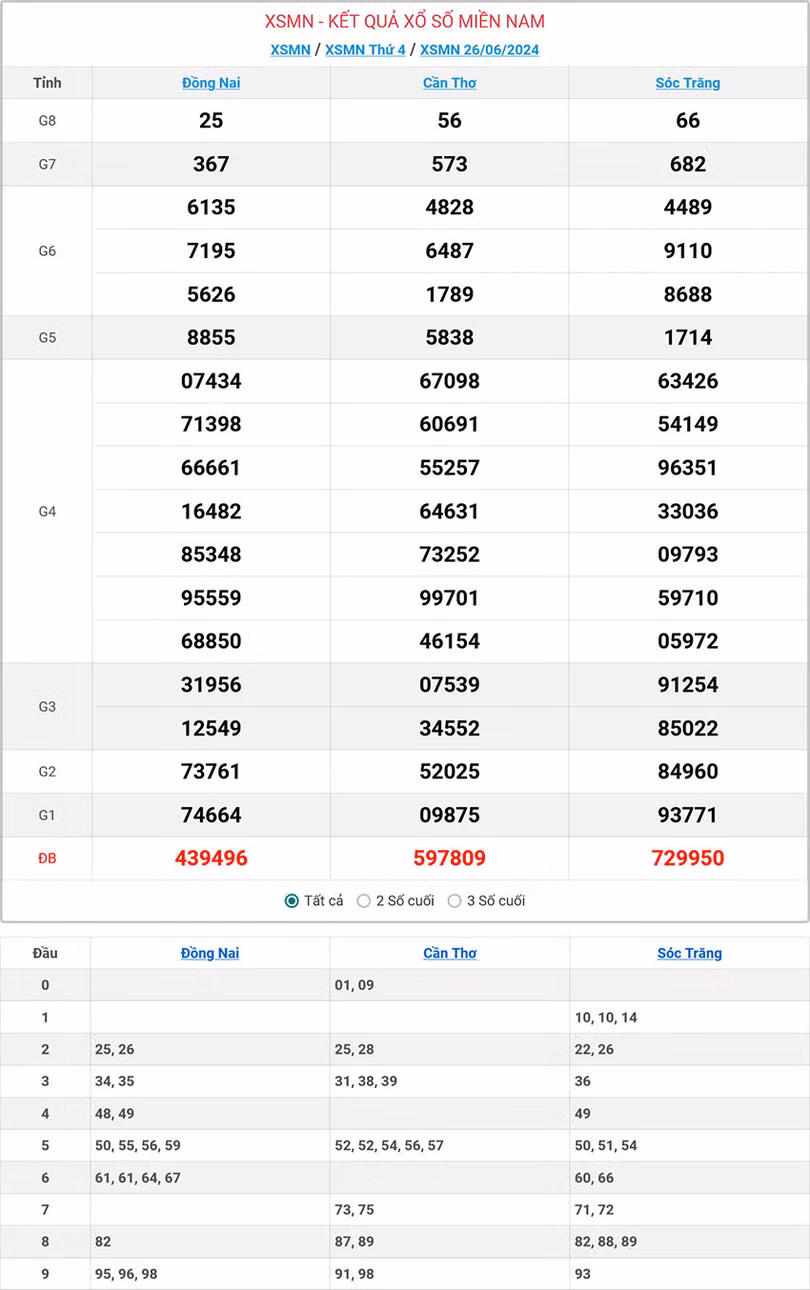Click the Đồng Nai special prize number 439496
Screen dimensions: 810x1290
[x=211, y=858]
